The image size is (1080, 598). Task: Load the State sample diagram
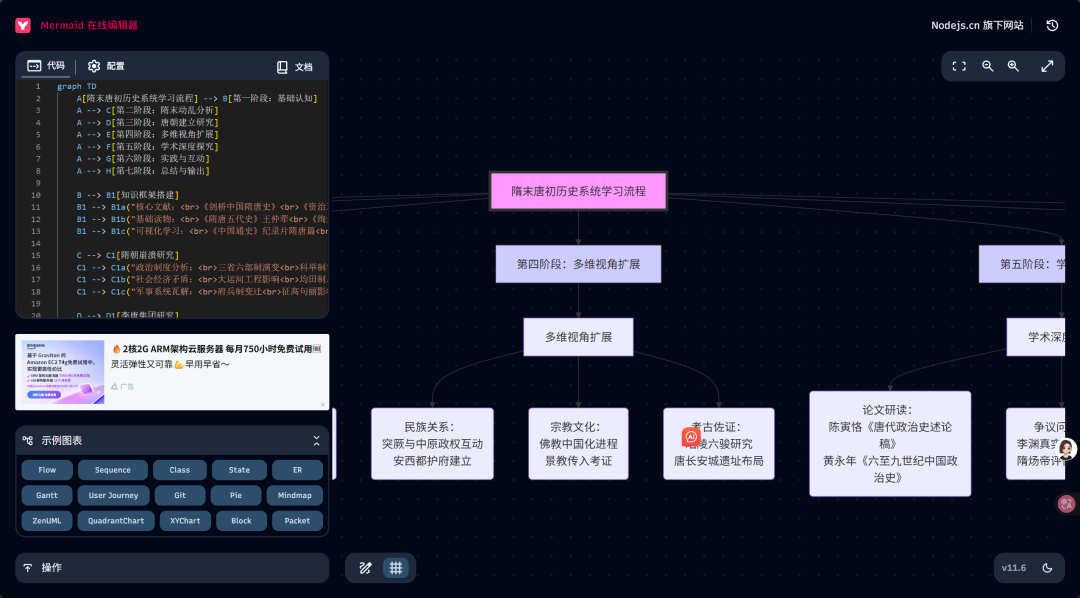tap(239, 470)
